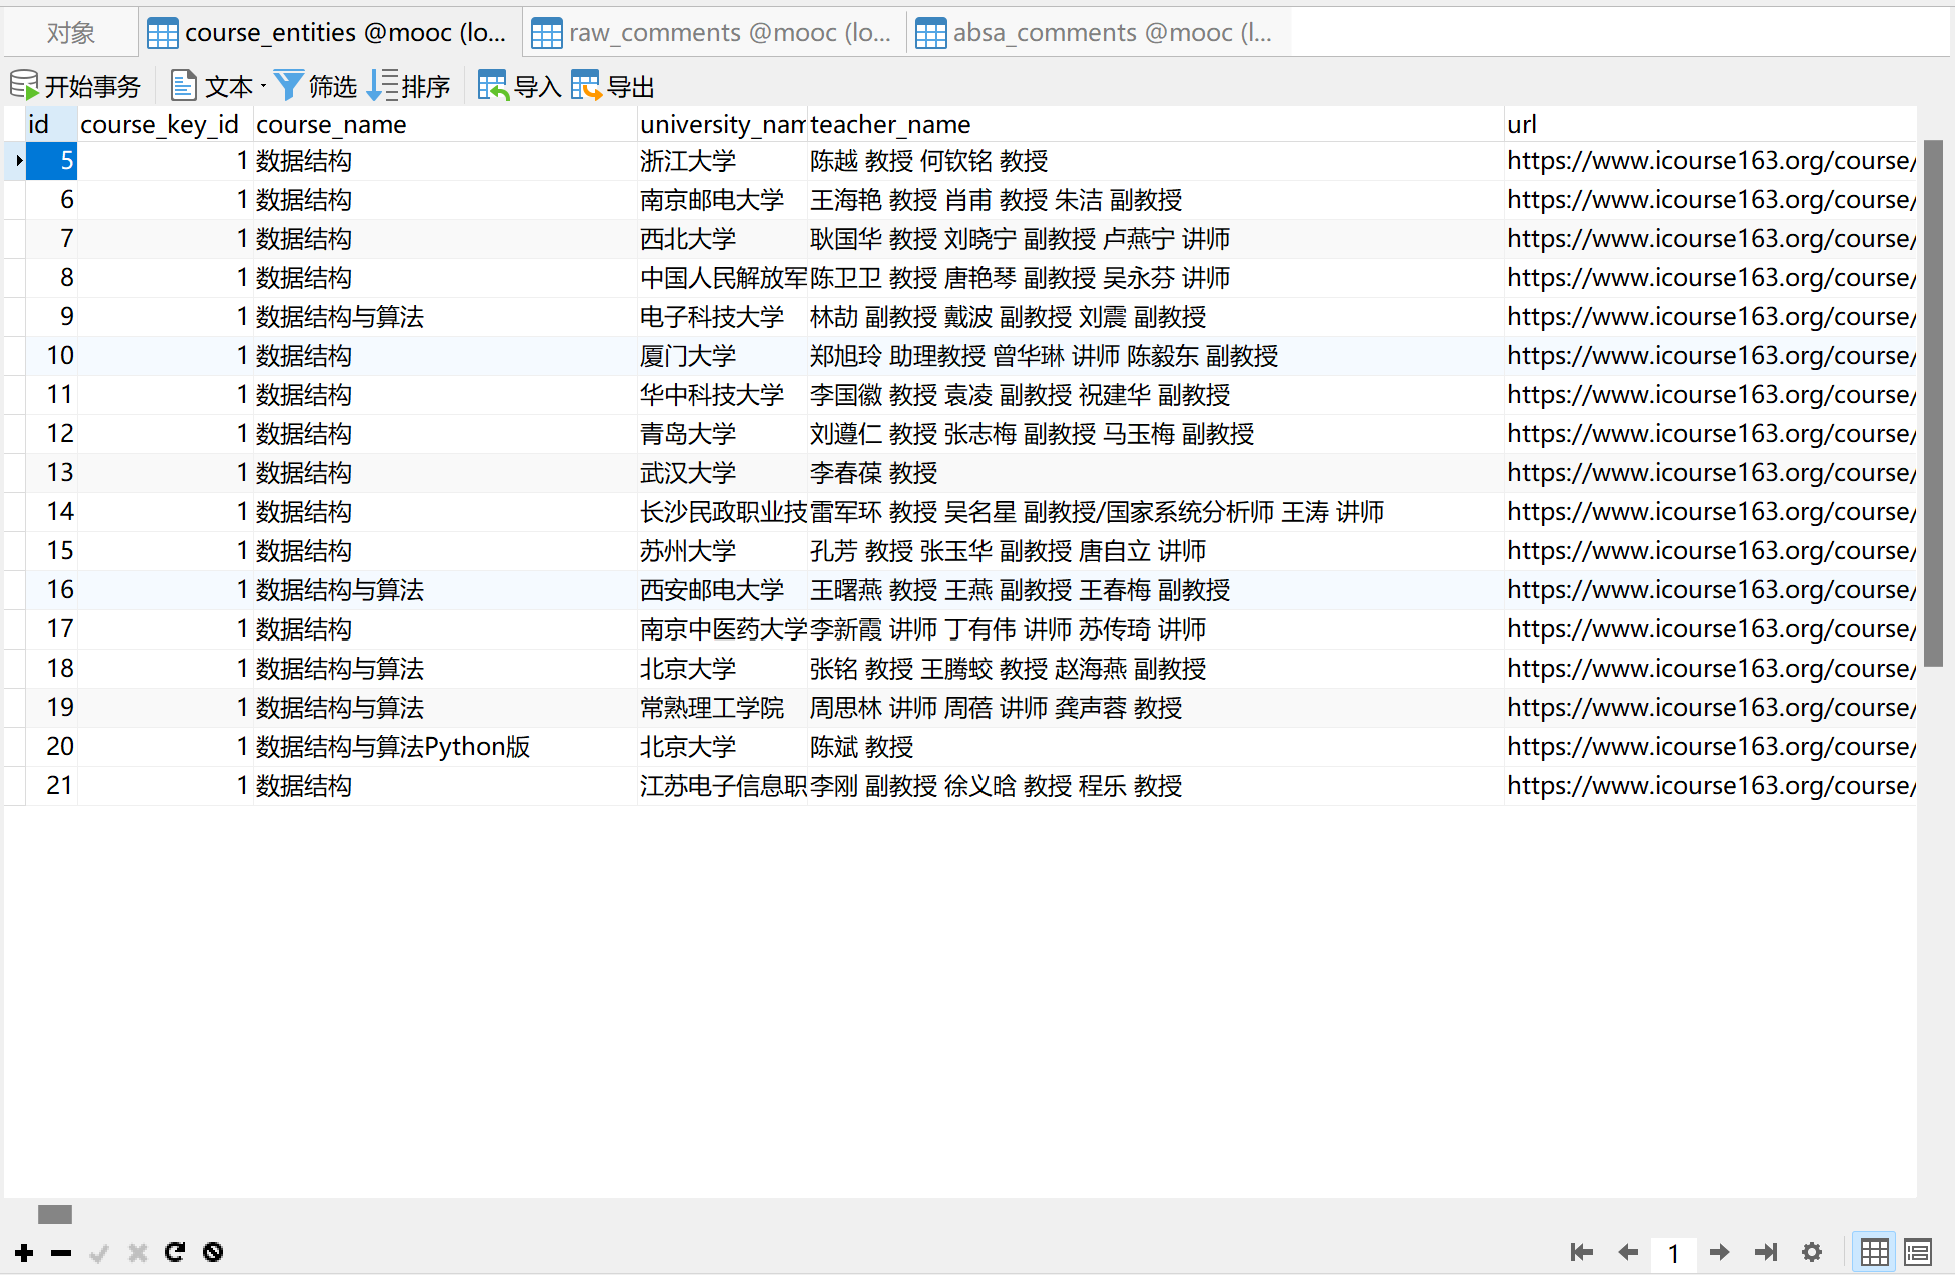Viewport: 1956px width, 1276px height.
Task: Click the add record plus icon
Action: click(x=24, y=1252)
